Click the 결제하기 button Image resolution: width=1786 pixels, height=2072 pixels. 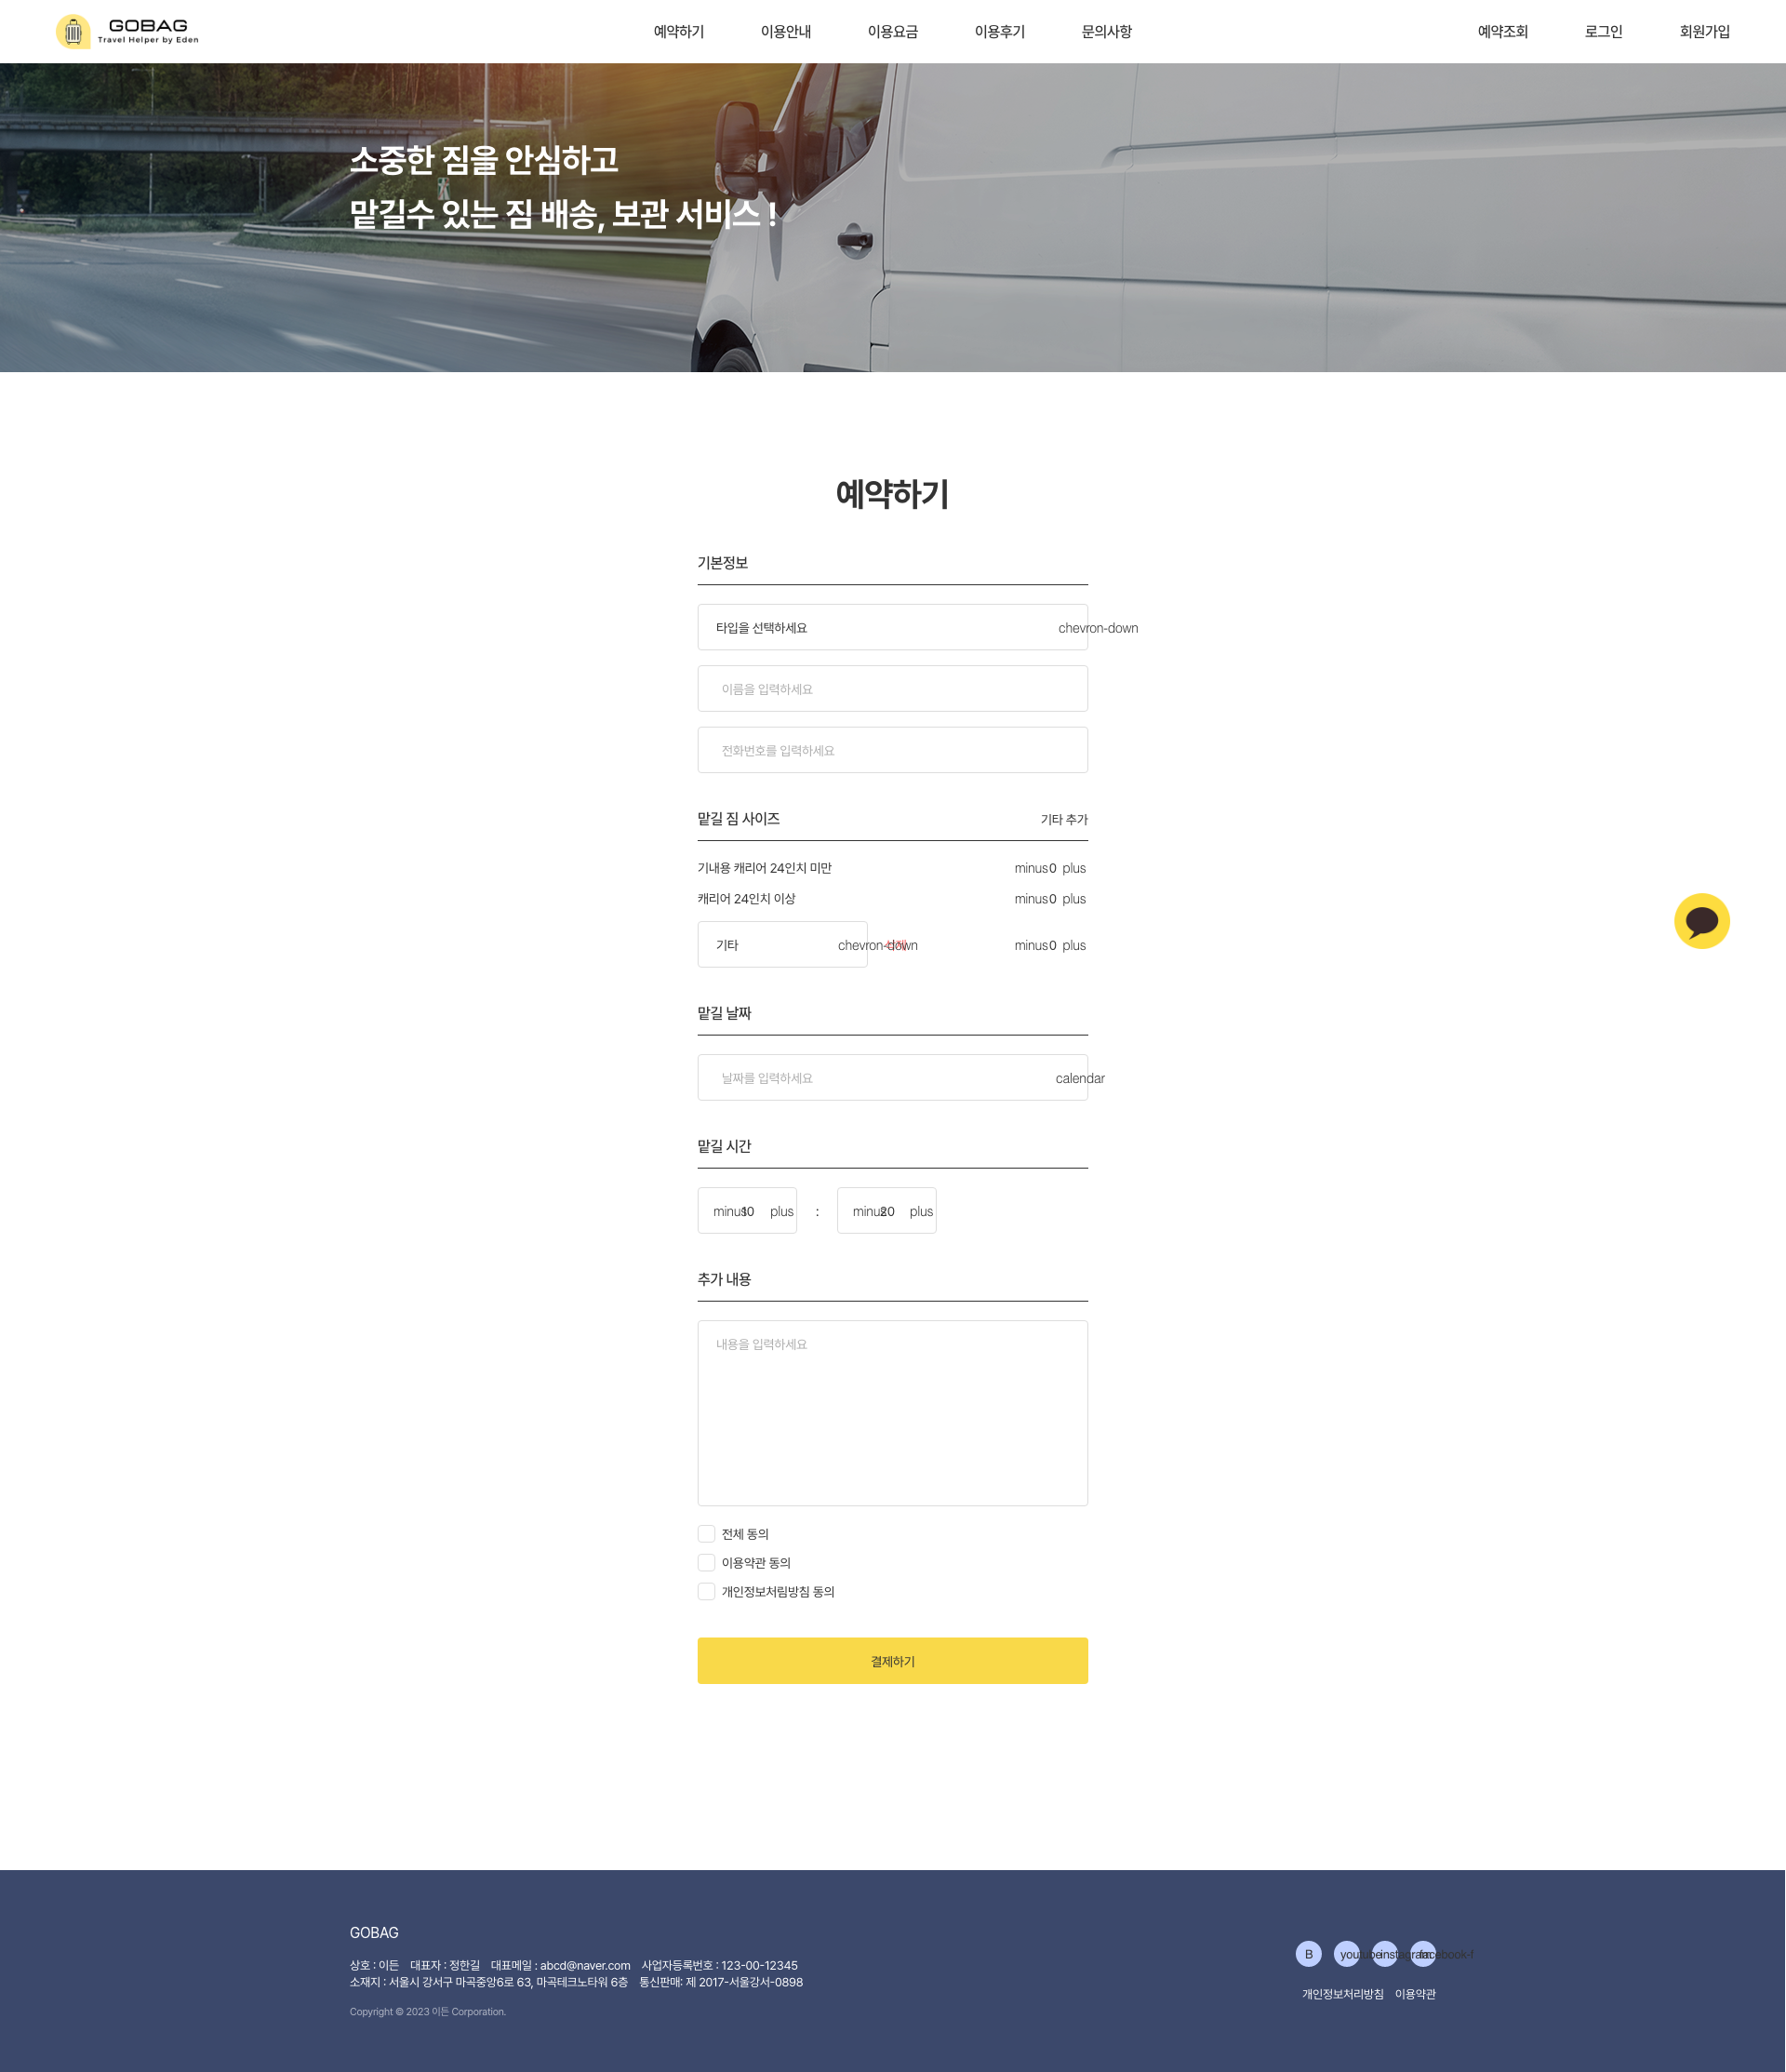coord(892,1660)
